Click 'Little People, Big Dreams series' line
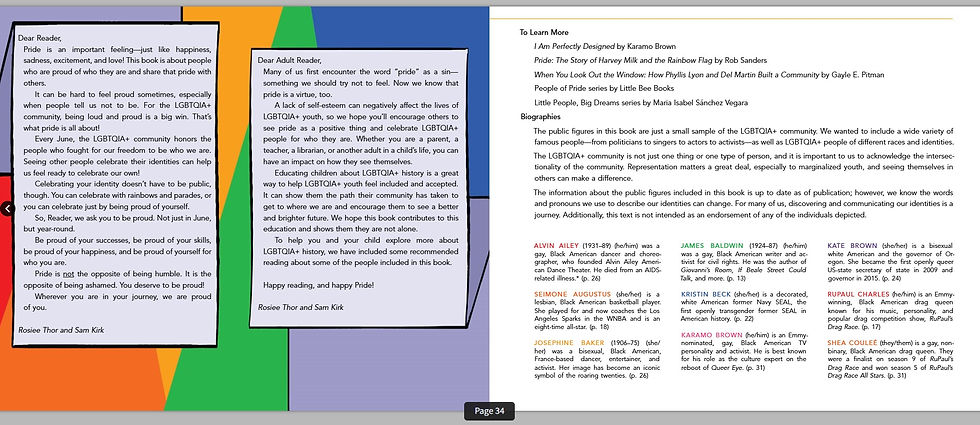This screenshot has height=425, width=980. point(641,103)
